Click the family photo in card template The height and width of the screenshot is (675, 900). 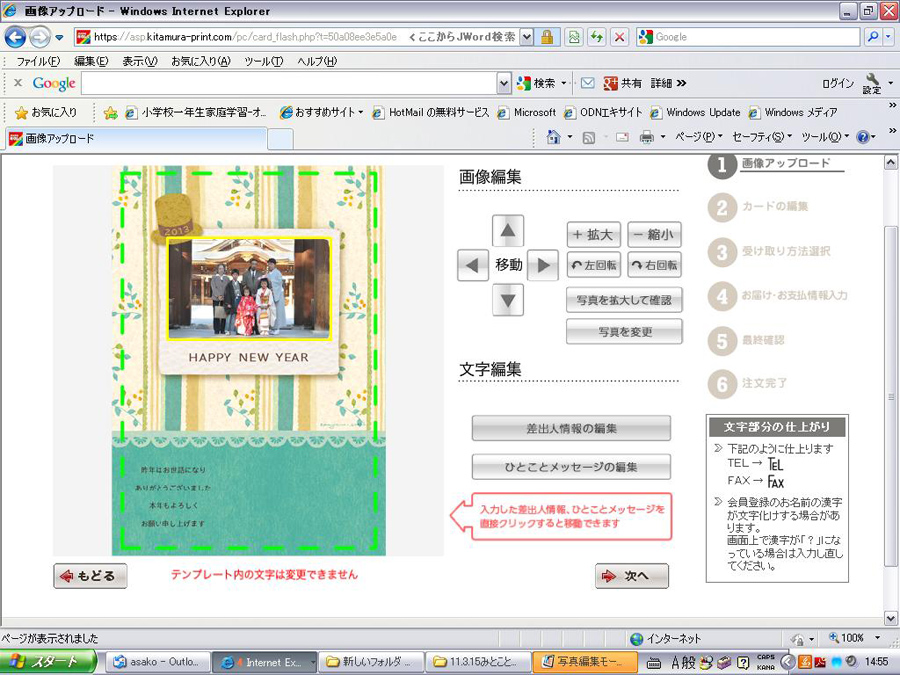coord(249,288)
